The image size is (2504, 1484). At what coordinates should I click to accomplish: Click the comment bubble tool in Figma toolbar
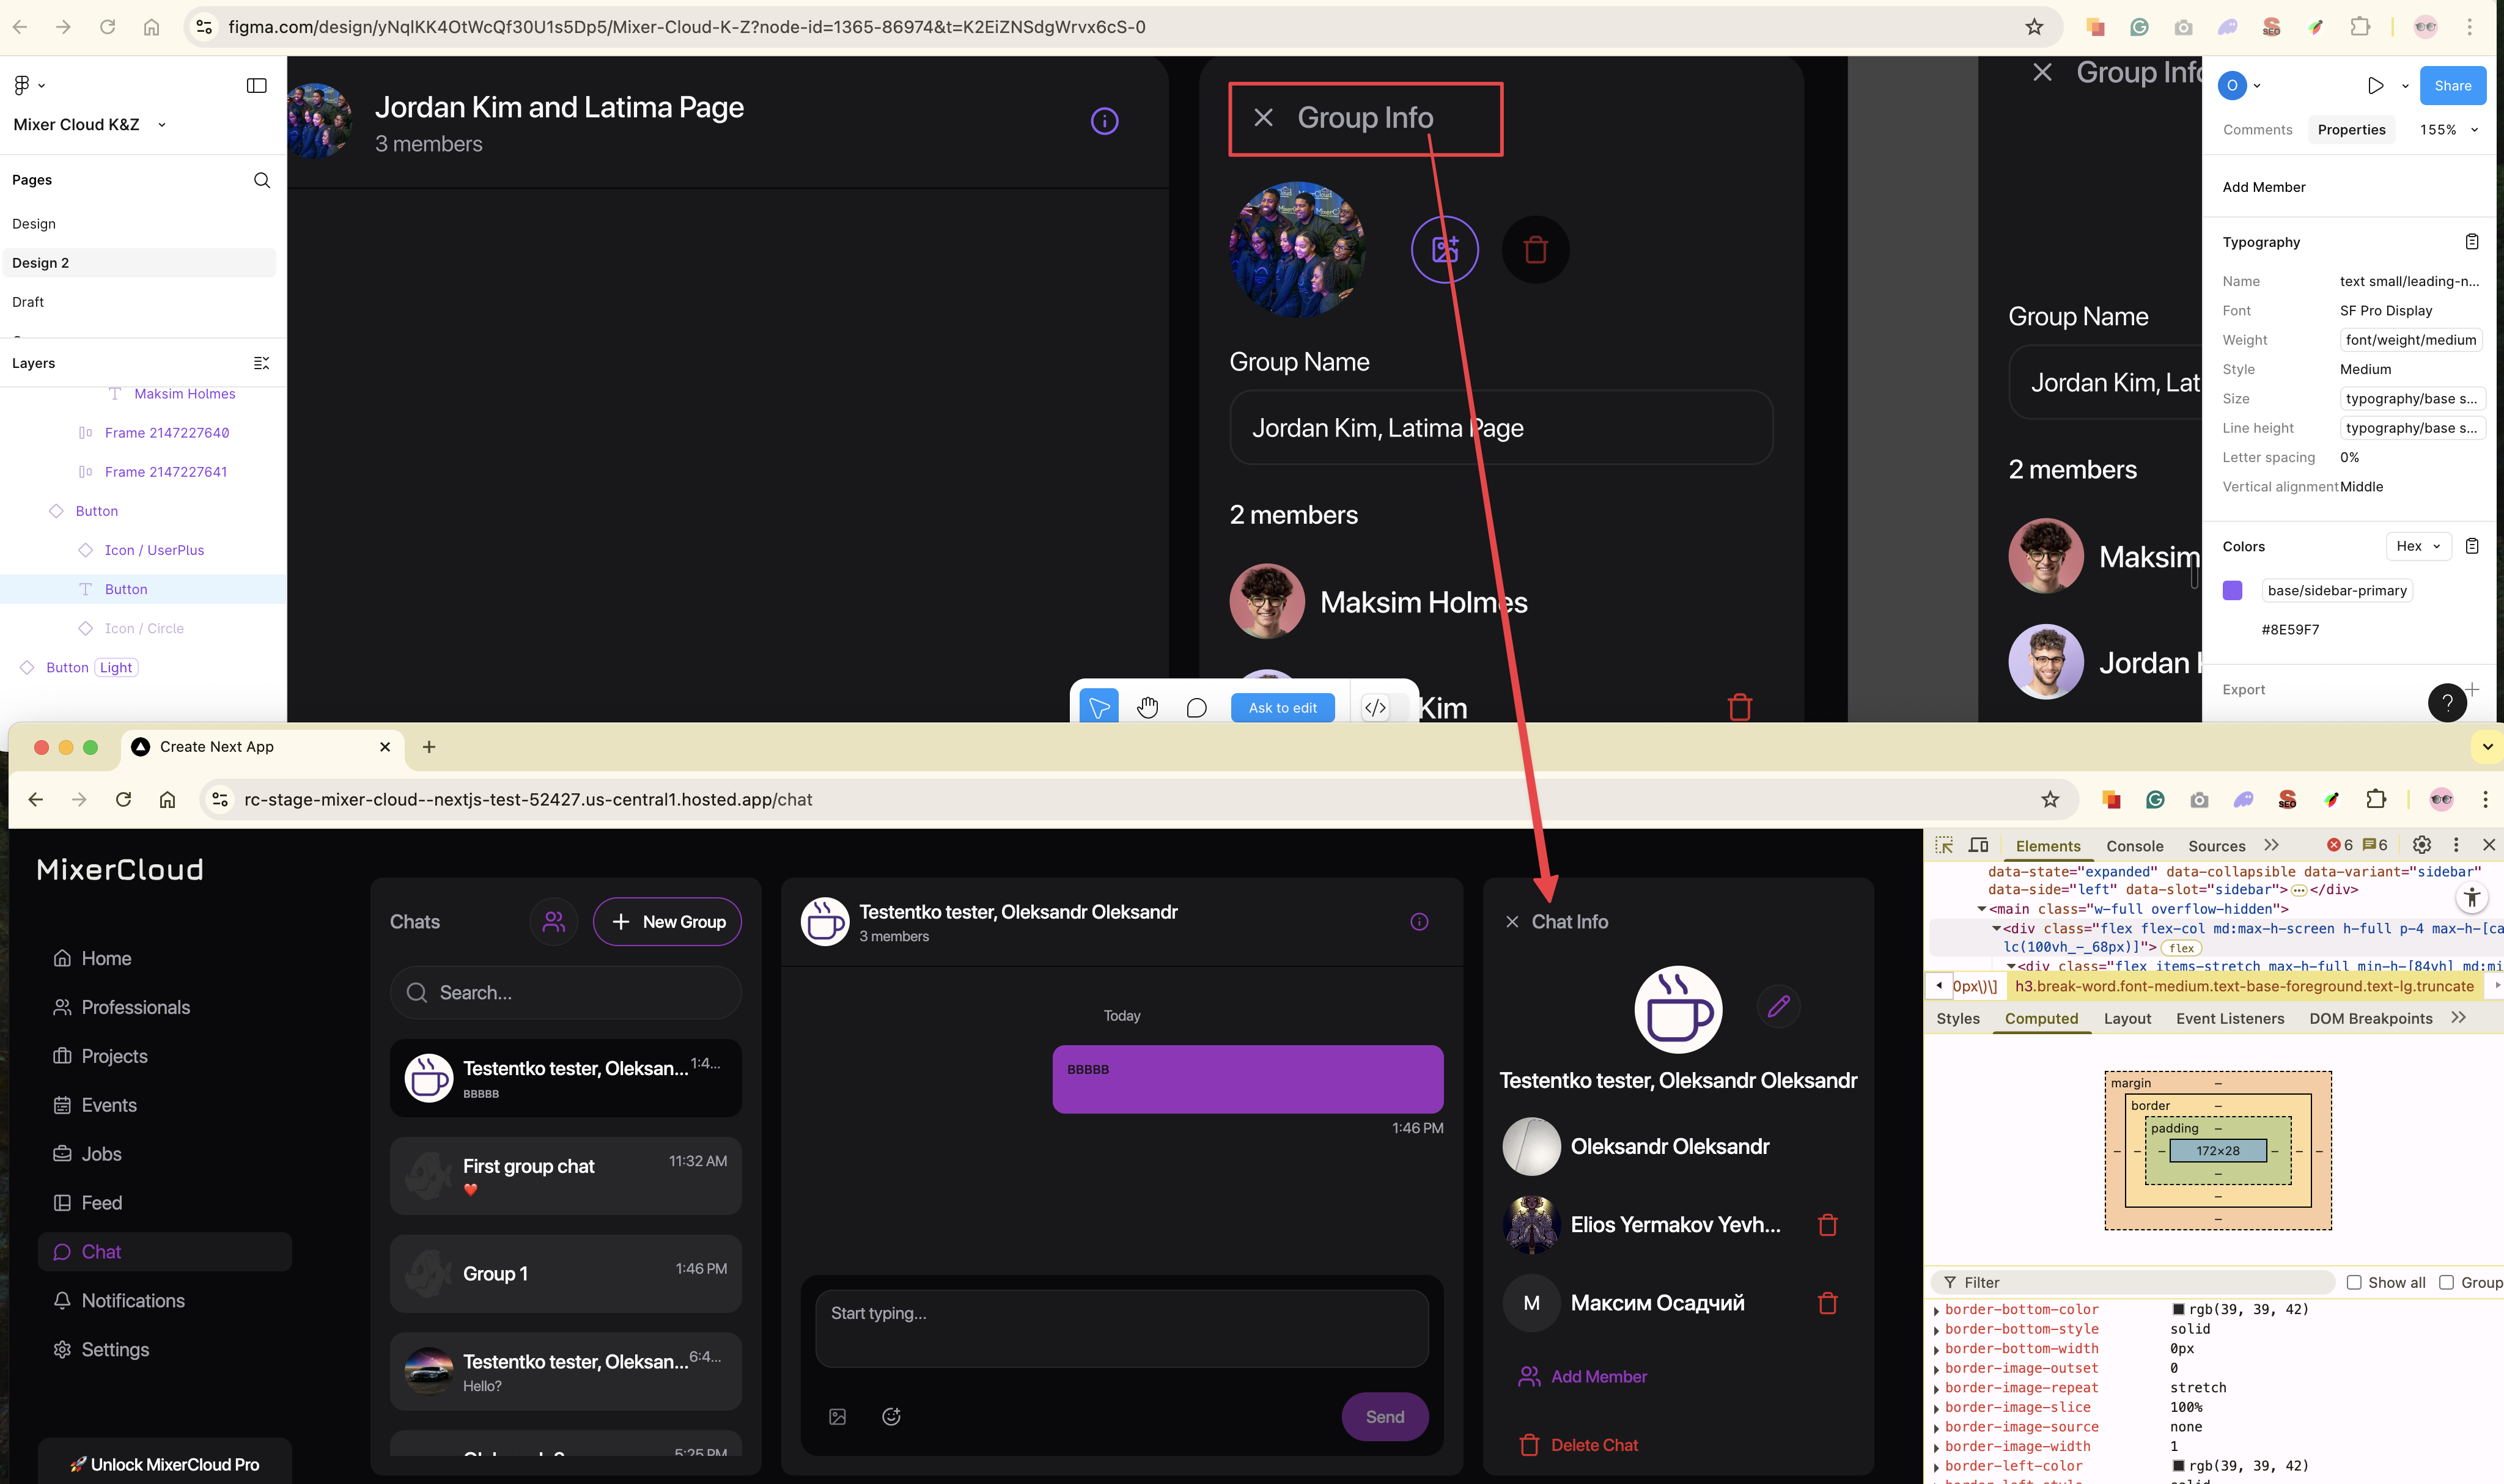pyautogui.click(x=1196, y=708)
